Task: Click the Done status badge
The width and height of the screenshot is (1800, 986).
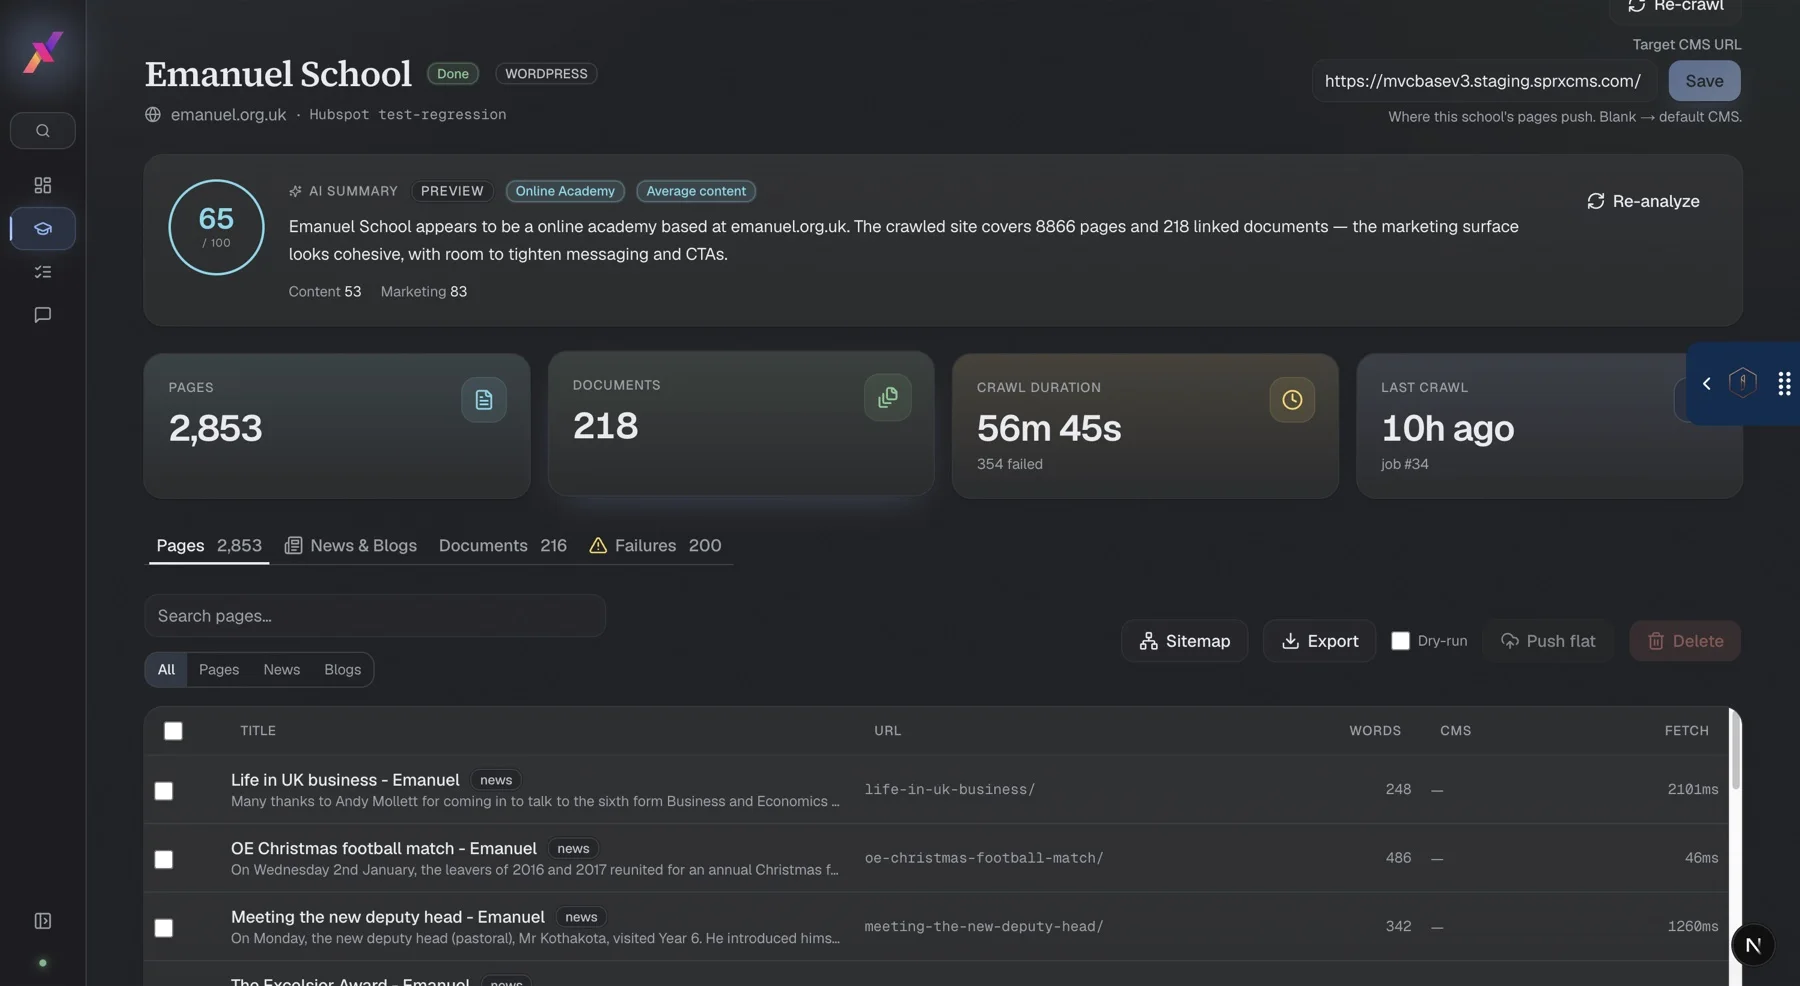Action: coord(453,74)
